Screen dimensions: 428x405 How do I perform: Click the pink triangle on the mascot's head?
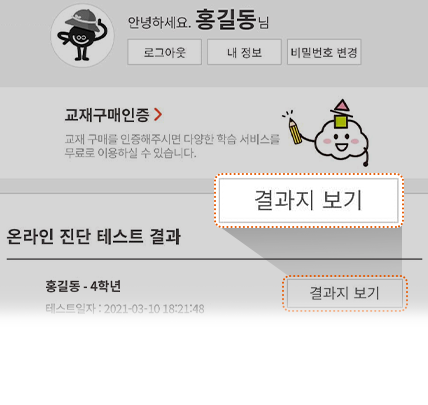342,105
